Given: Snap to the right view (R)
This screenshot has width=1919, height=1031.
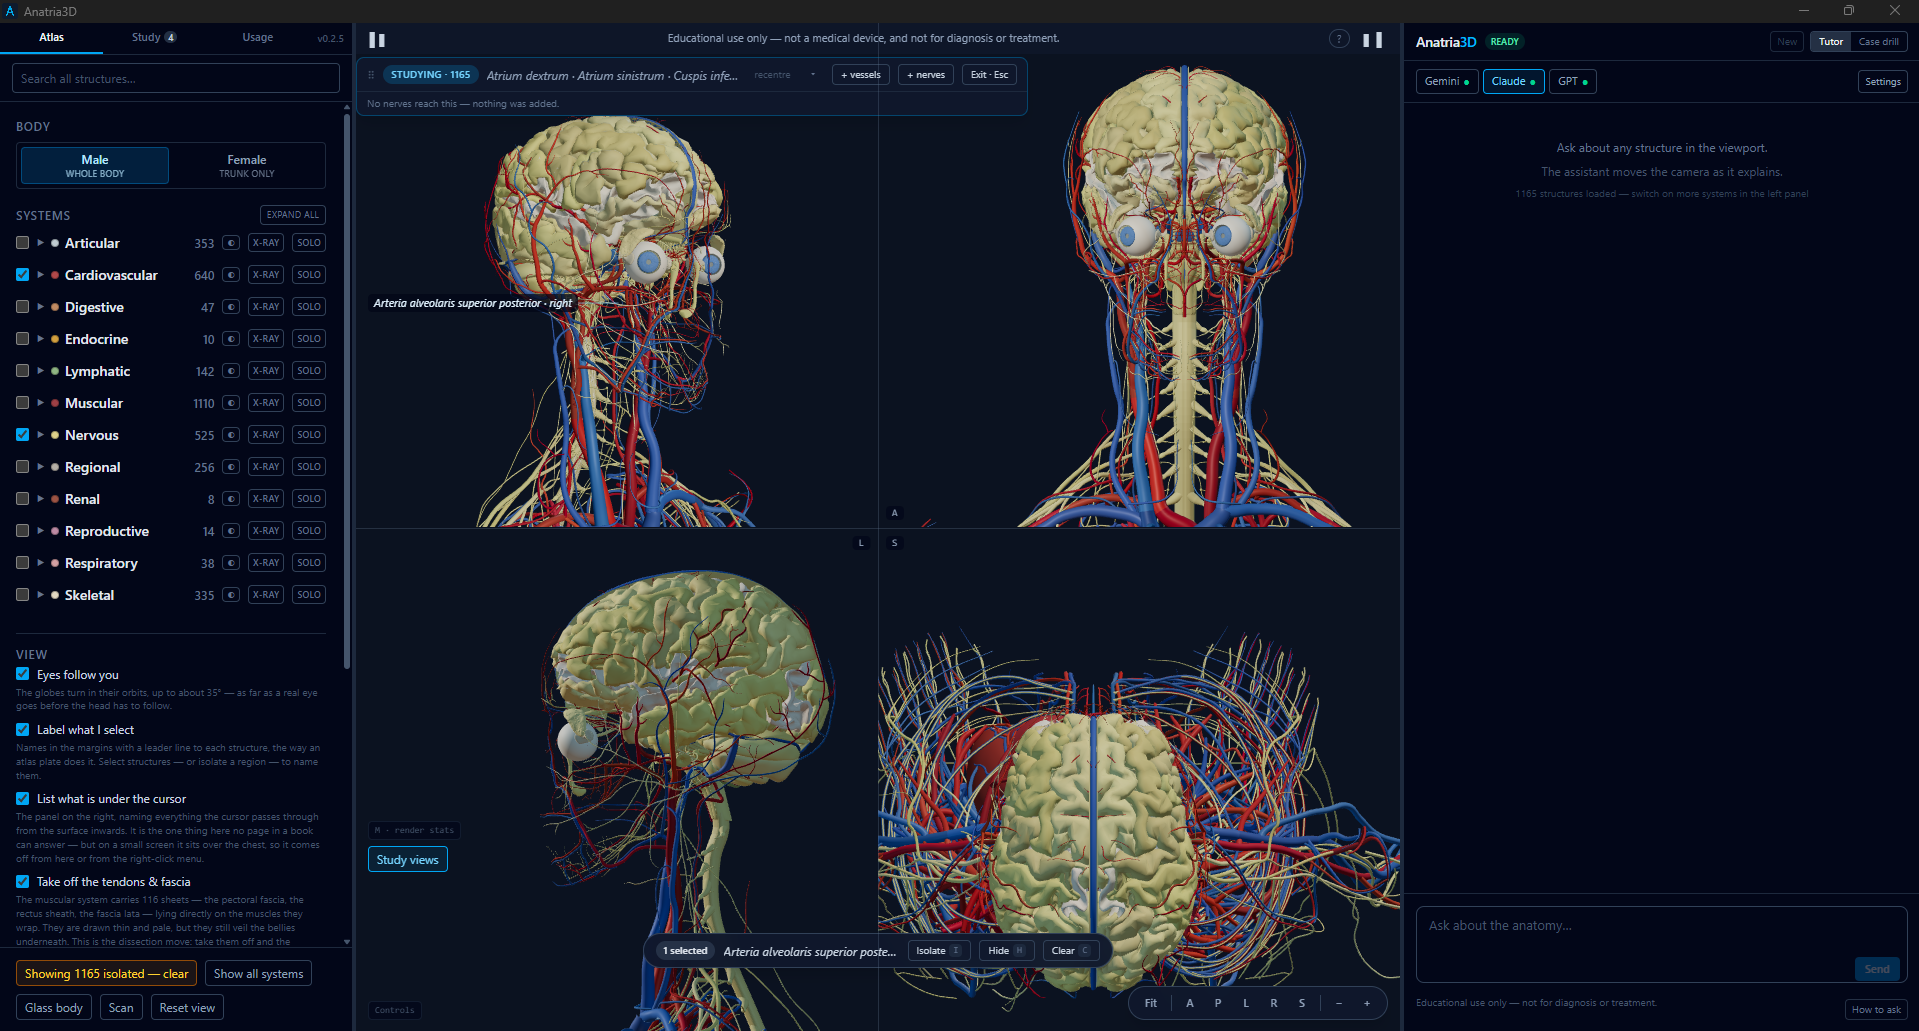Looking at the screenshot, I should click(1274, 1003).
